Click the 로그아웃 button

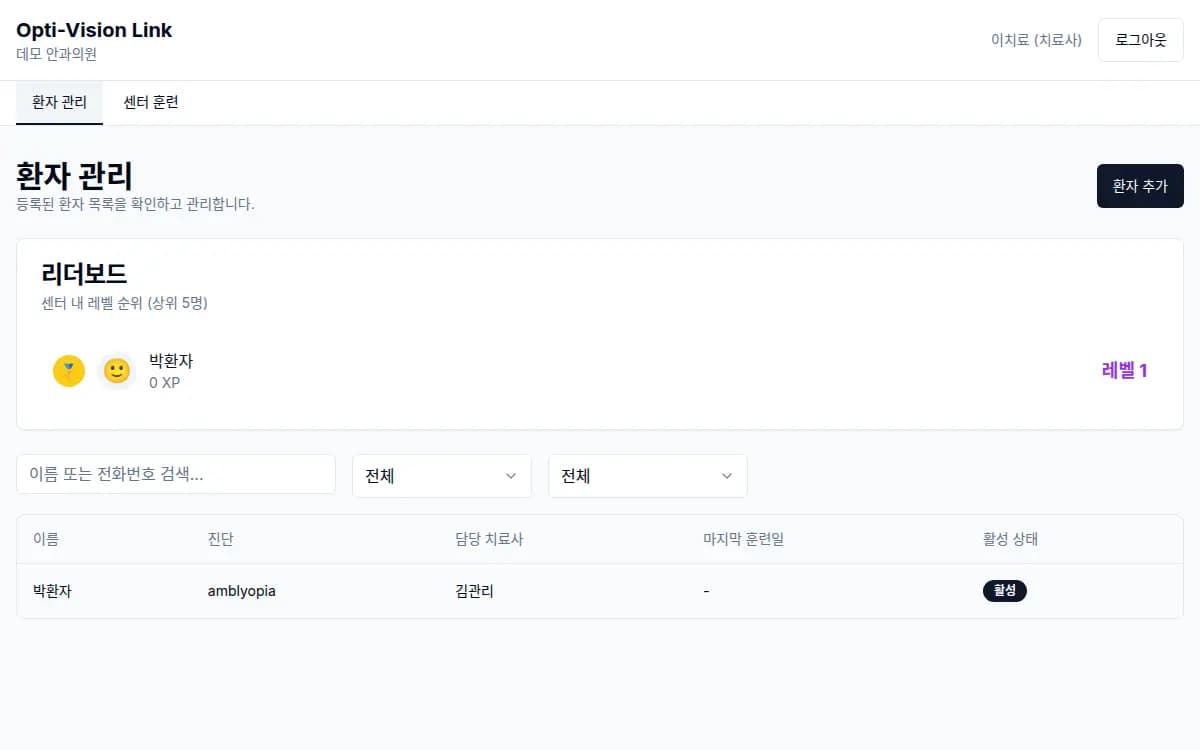click(x=1141, y=40)
